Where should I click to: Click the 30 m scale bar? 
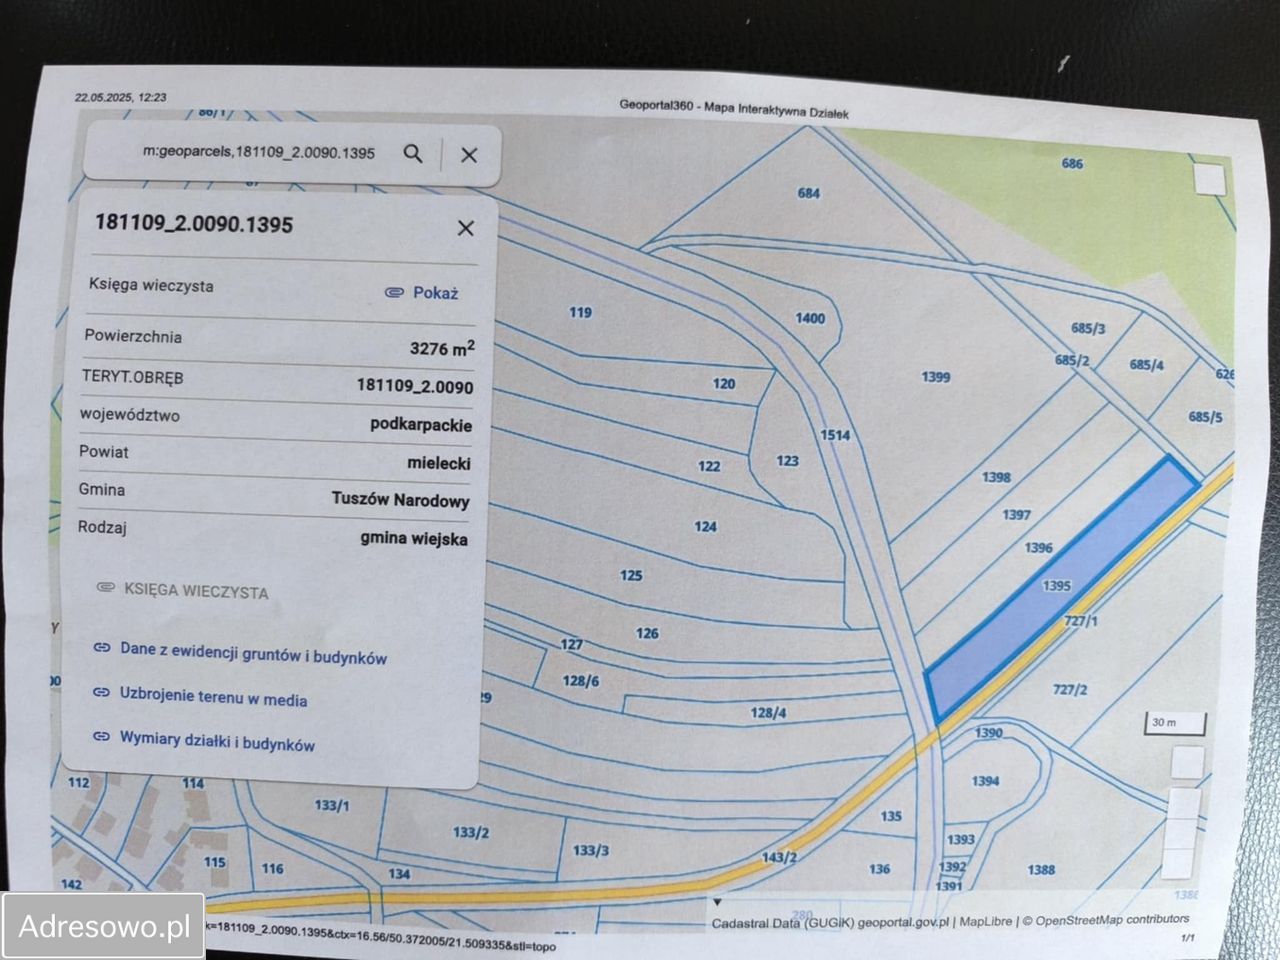click(x=1175, y=723)
